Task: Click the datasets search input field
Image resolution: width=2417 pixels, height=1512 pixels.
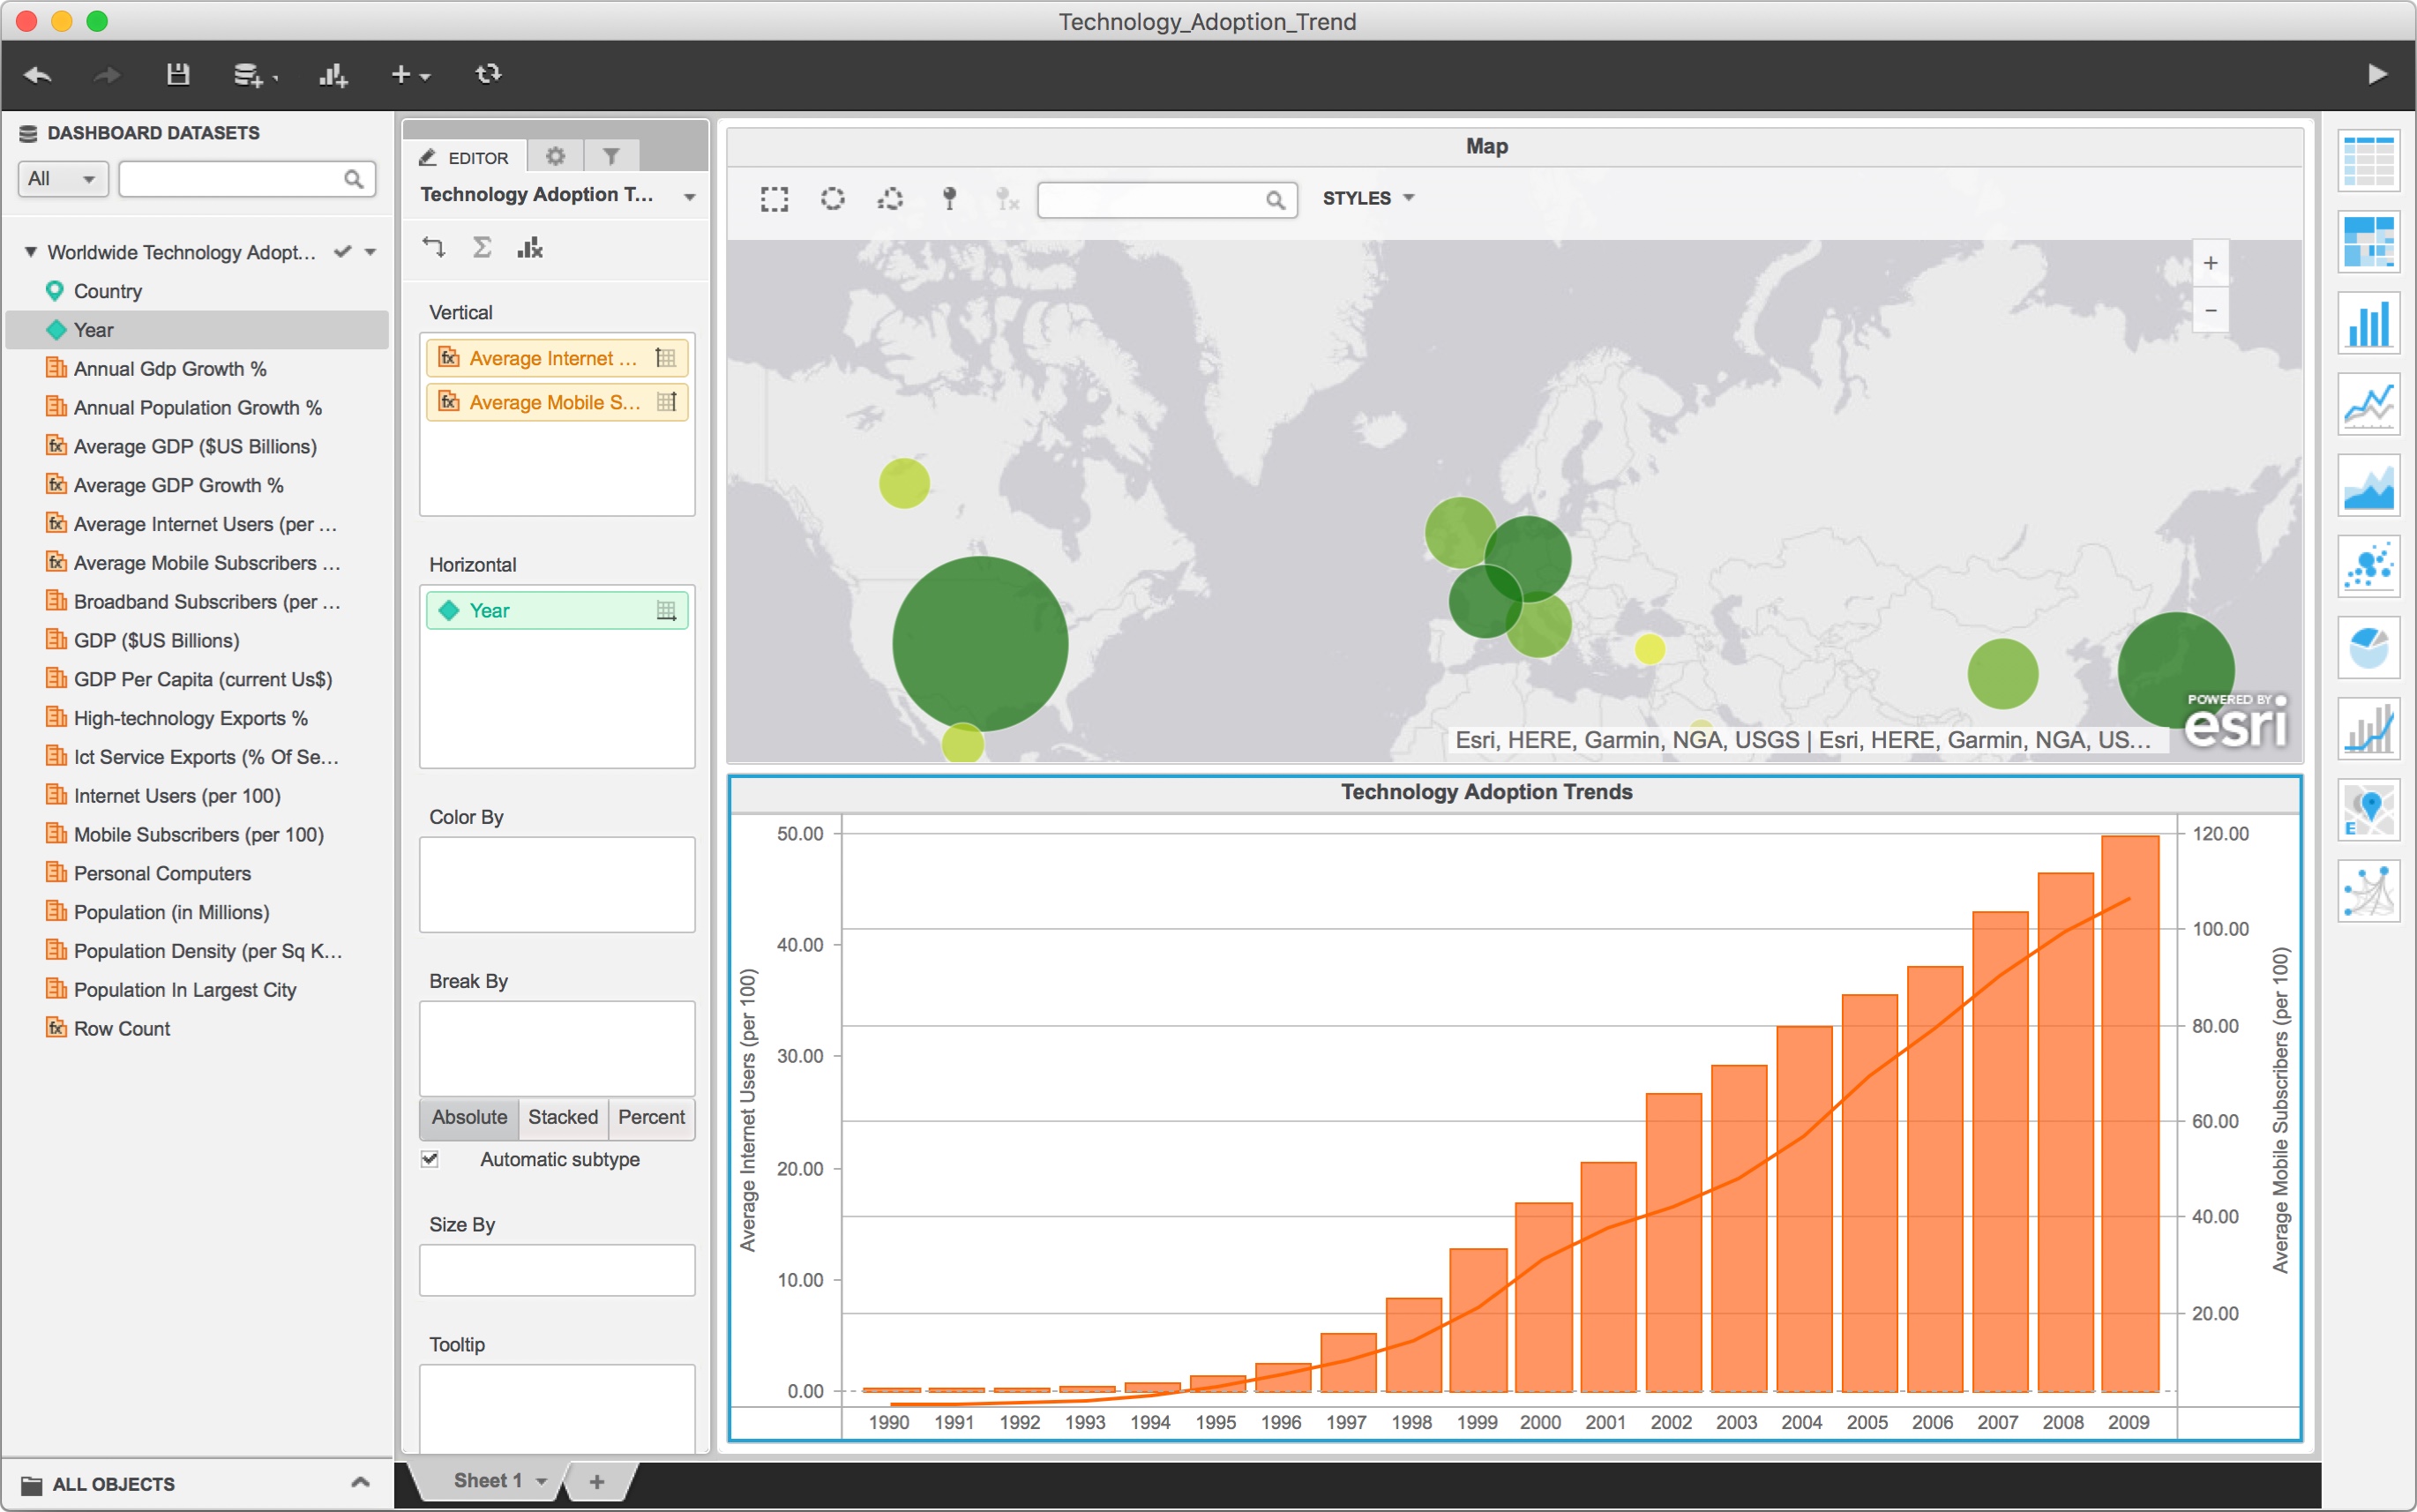Action: coord(246,179)
